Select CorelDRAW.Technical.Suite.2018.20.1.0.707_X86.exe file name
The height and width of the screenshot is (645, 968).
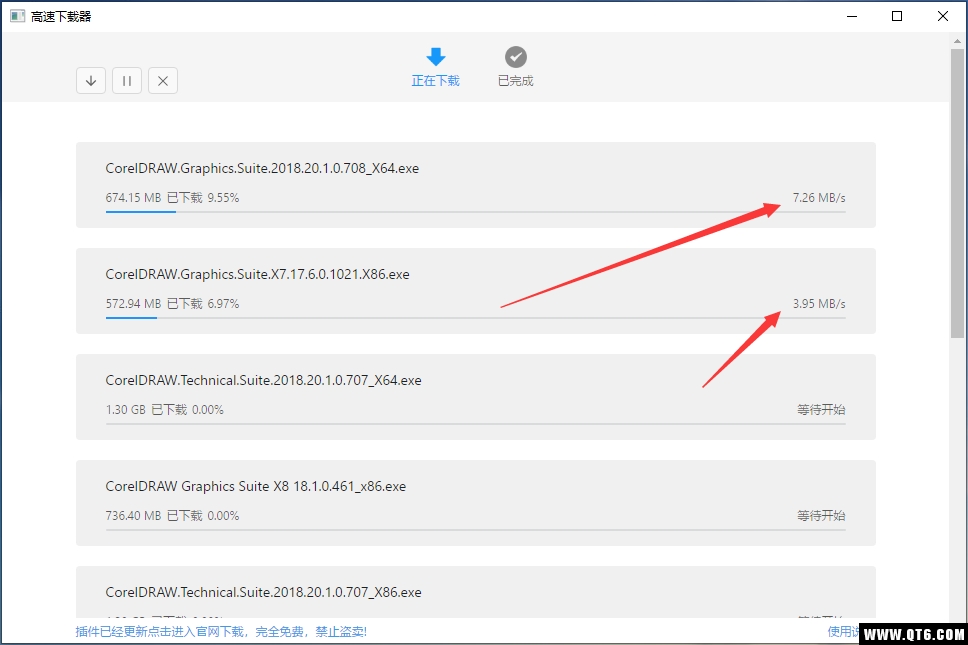263,593
